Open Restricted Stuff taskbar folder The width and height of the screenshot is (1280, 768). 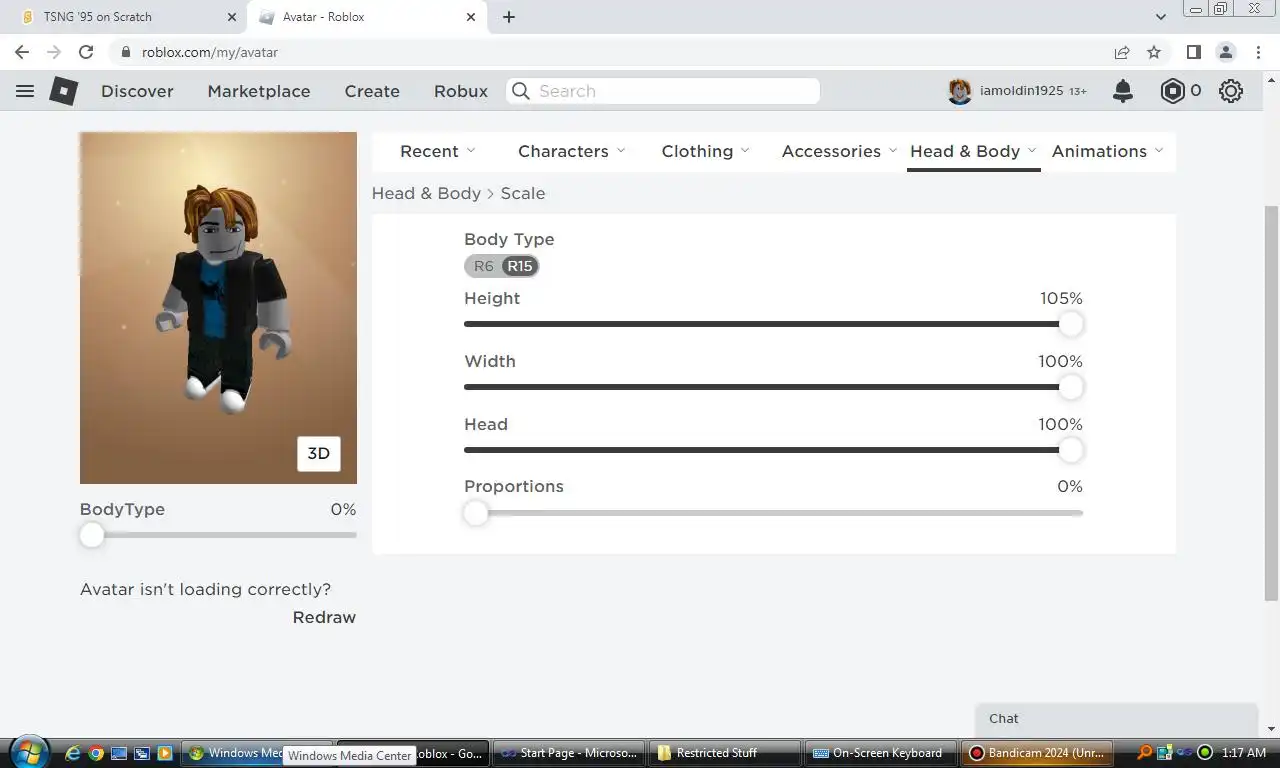(725, 753)
